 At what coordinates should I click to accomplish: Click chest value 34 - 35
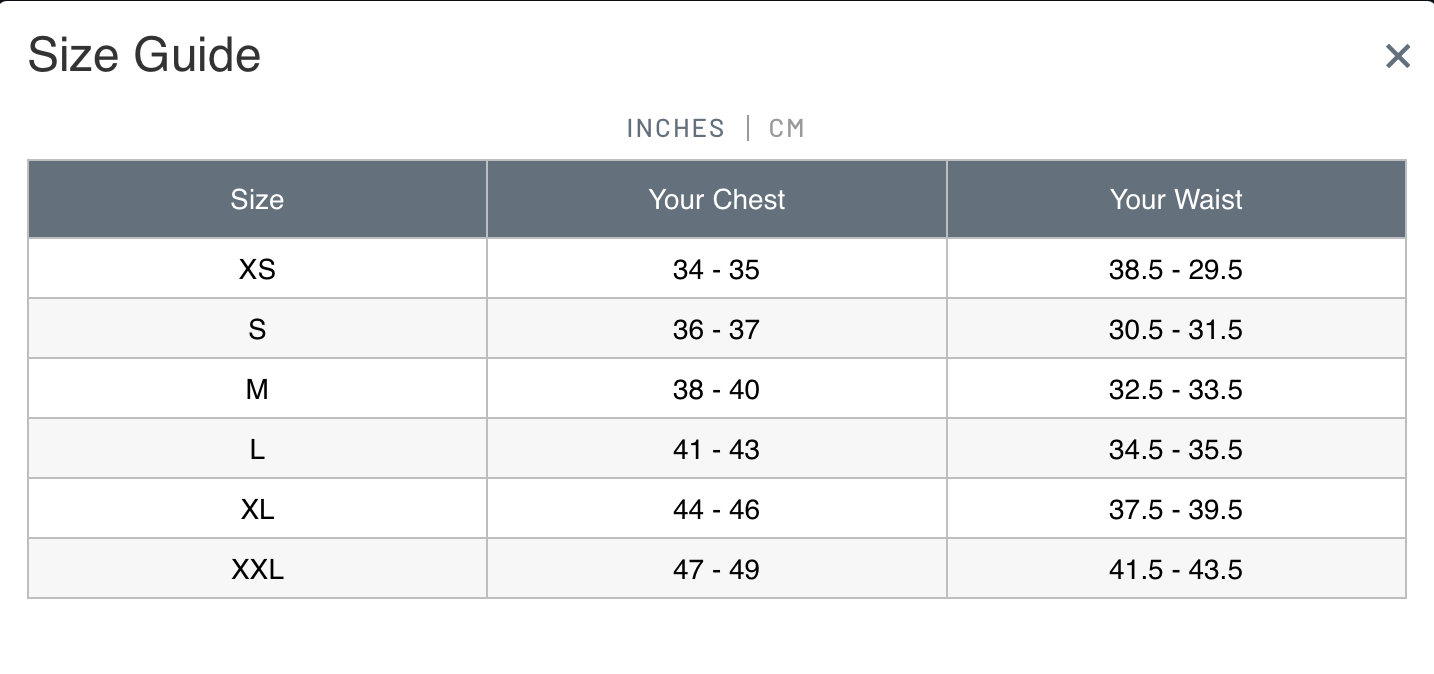click(716, 269)
